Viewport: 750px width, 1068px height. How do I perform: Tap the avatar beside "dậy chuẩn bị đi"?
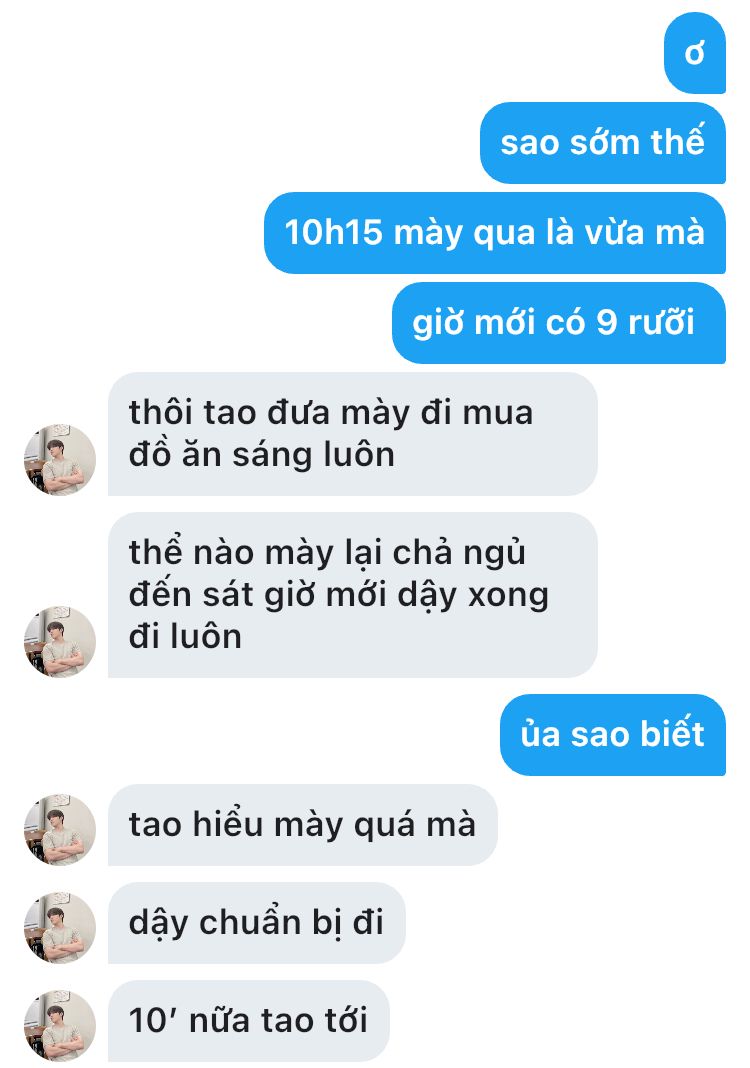coord(60,928)
